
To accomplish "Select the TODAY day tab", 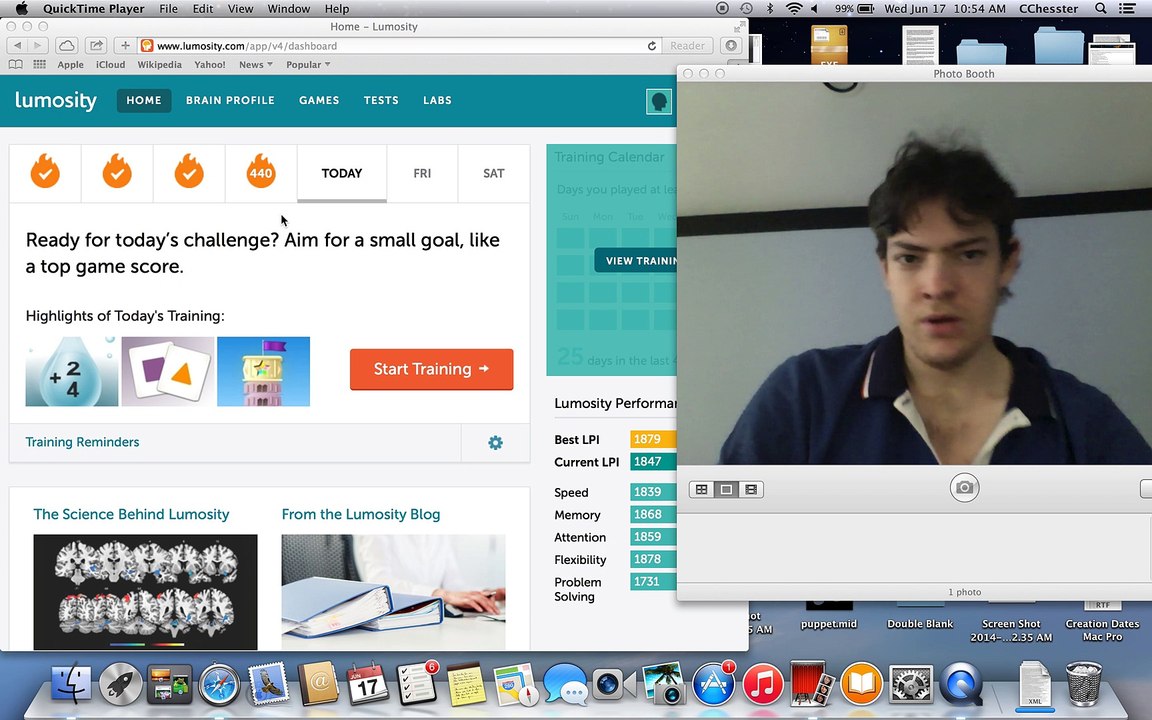I will pos(342,173).
